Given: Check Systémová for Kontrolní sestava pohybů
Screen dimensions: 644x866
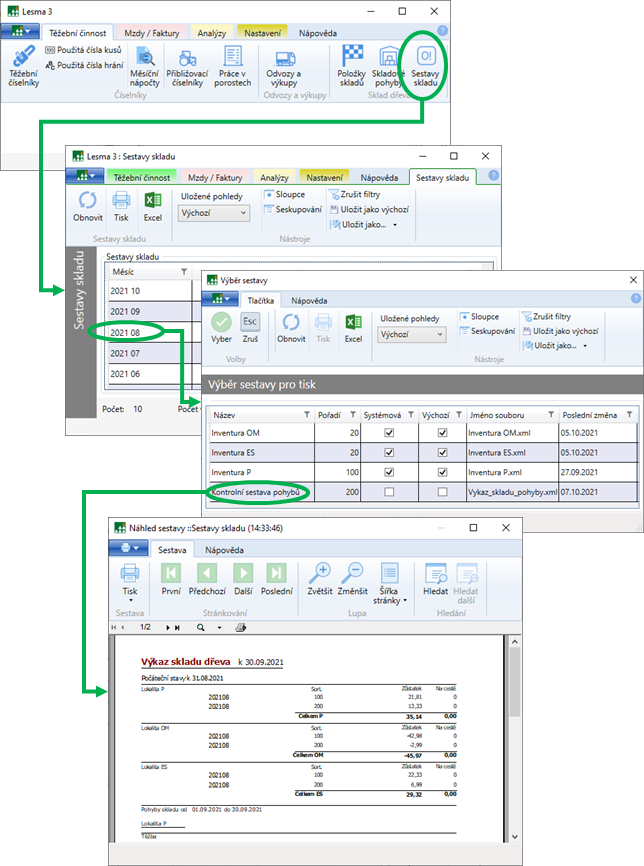Looking at the screenshot, I should point(389,491).
